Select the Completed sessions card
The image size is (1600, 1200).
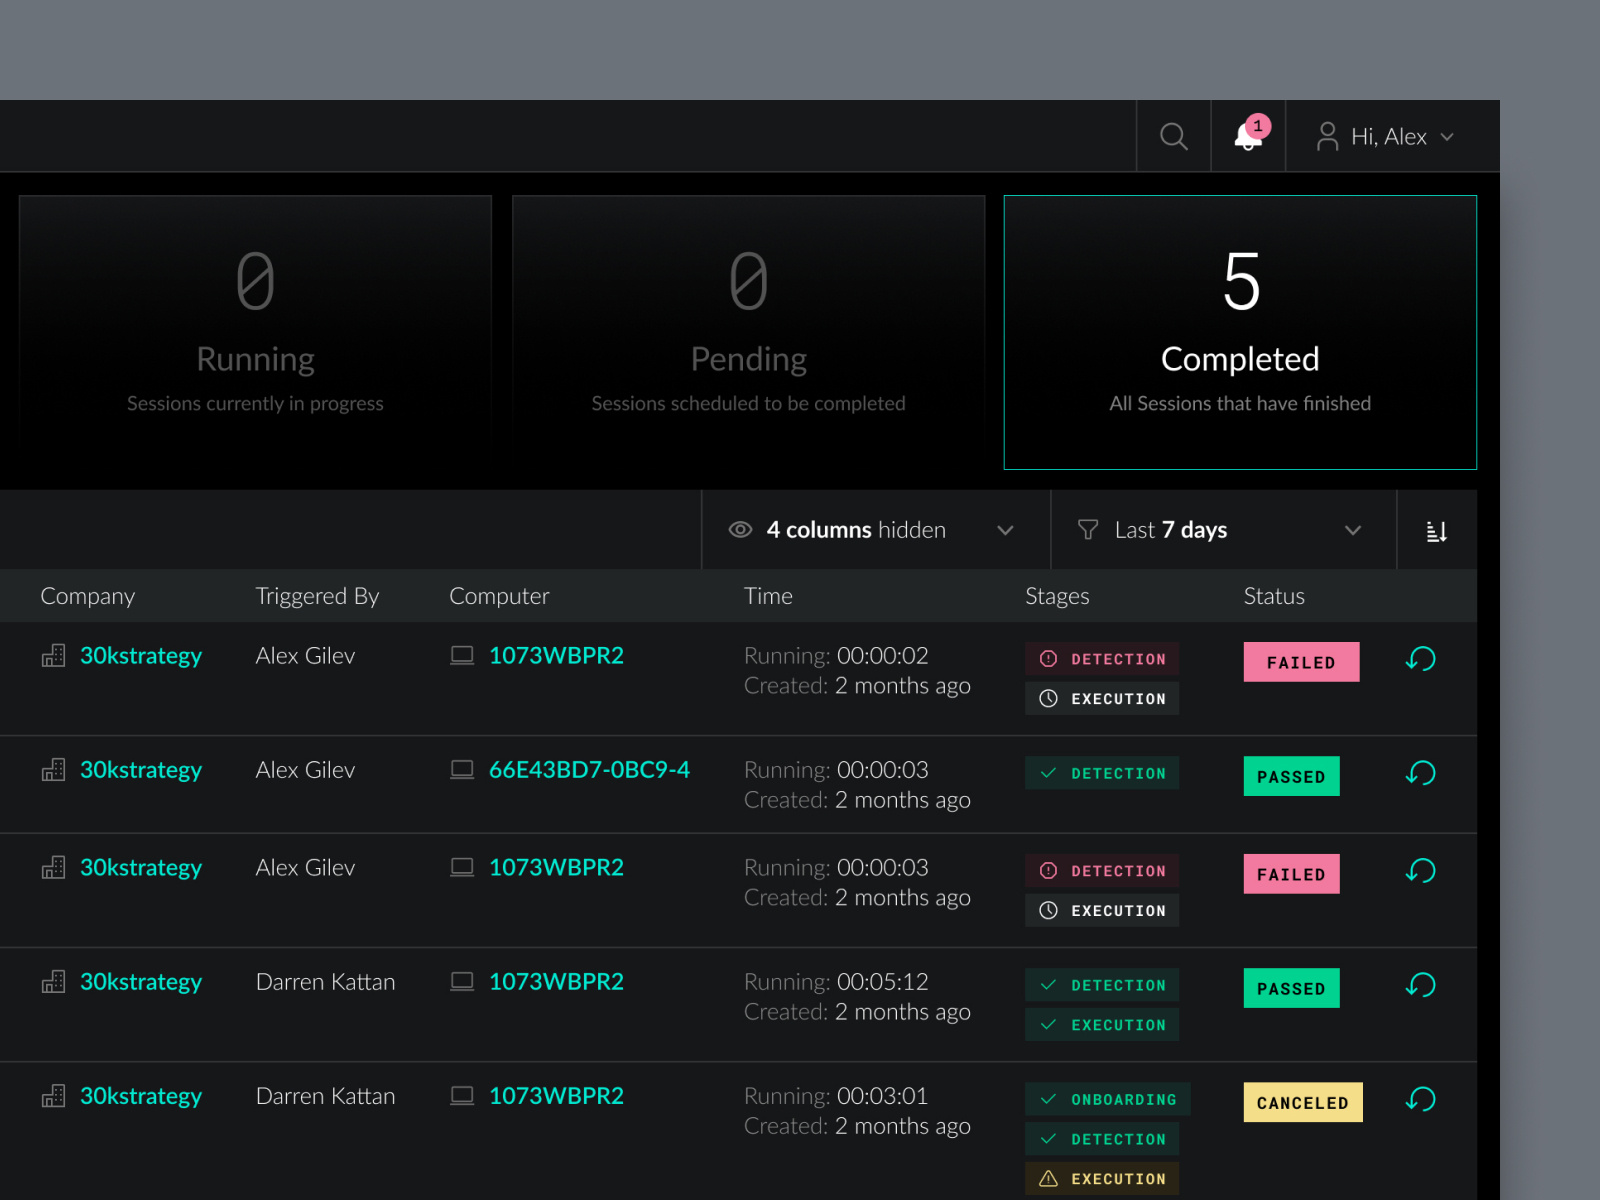(1240, 332)
